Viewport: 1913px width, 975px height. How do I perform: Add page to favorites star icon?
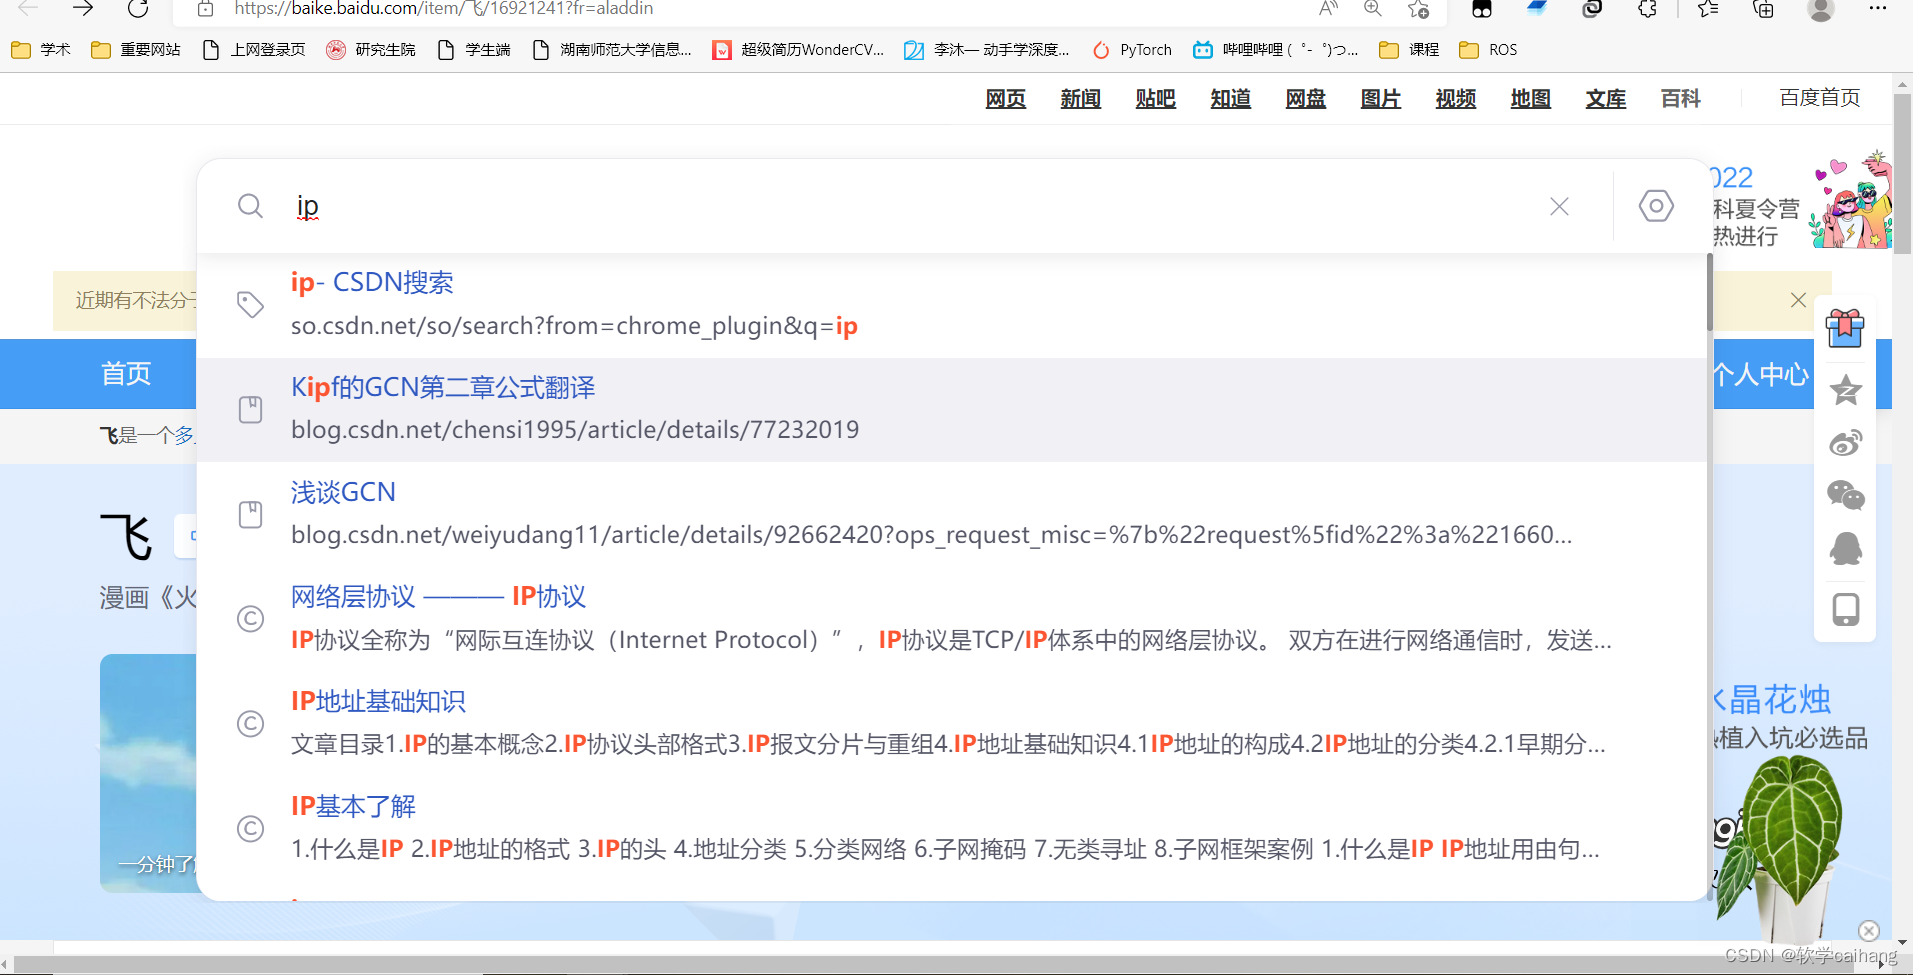(1418, 9)
